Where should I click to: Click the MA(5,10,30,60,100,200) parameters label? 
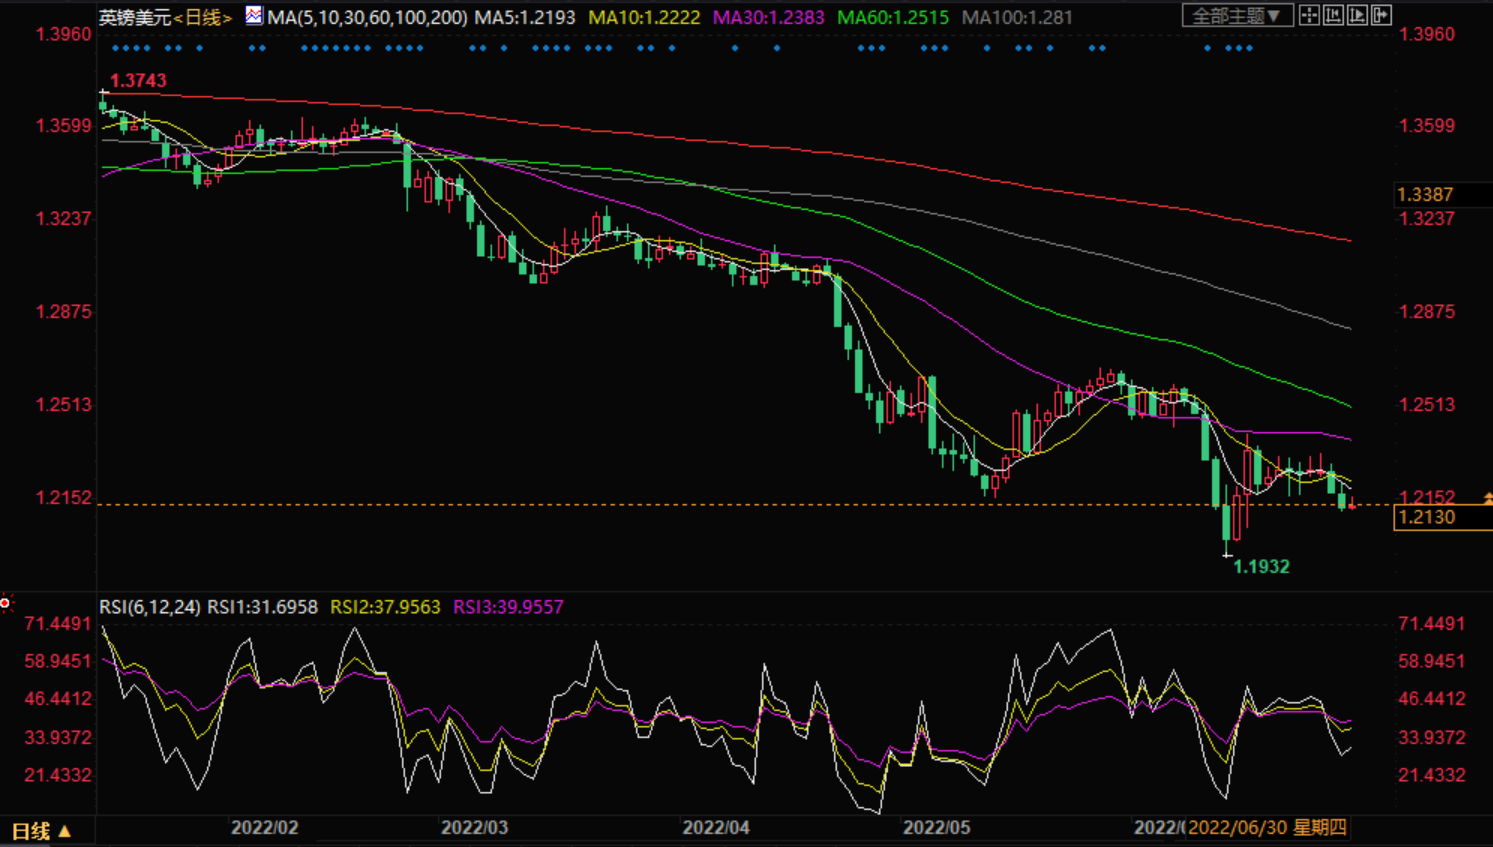click(x=367, y=17)
